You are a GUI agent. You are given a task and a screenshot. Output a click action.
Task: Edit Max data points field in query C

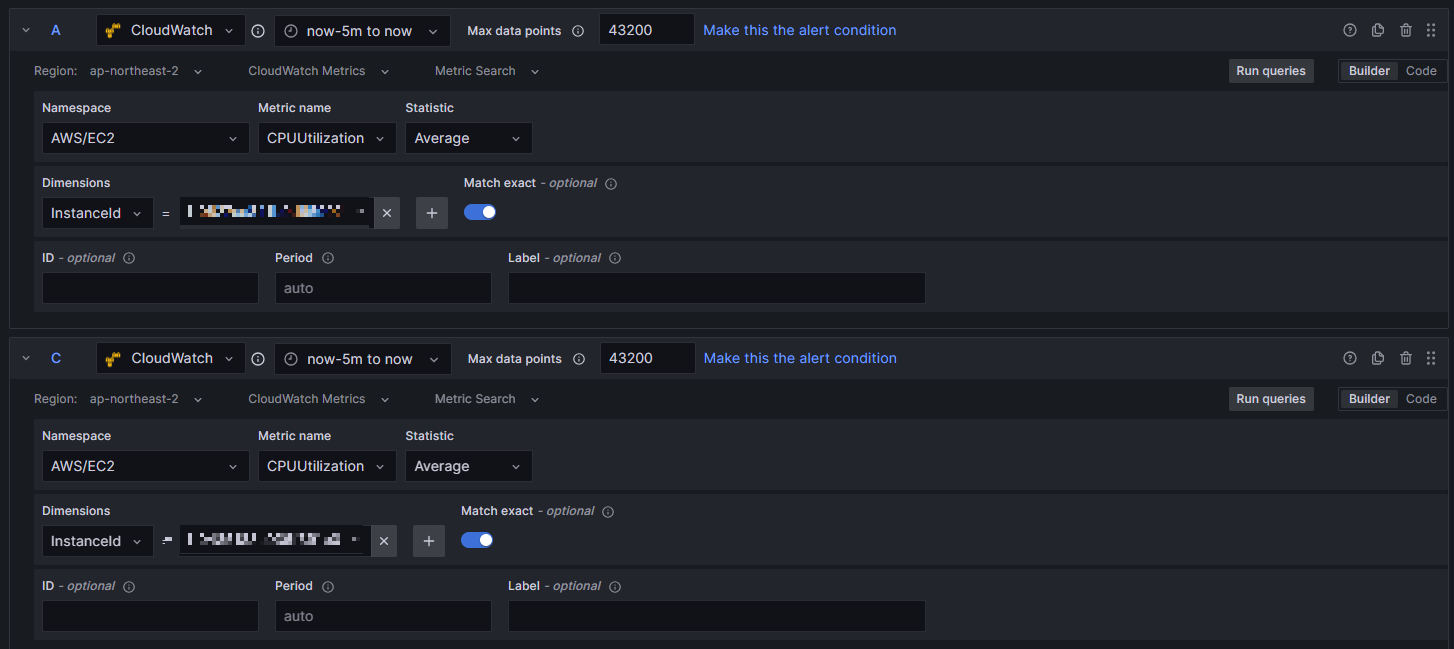click(647, 358)
